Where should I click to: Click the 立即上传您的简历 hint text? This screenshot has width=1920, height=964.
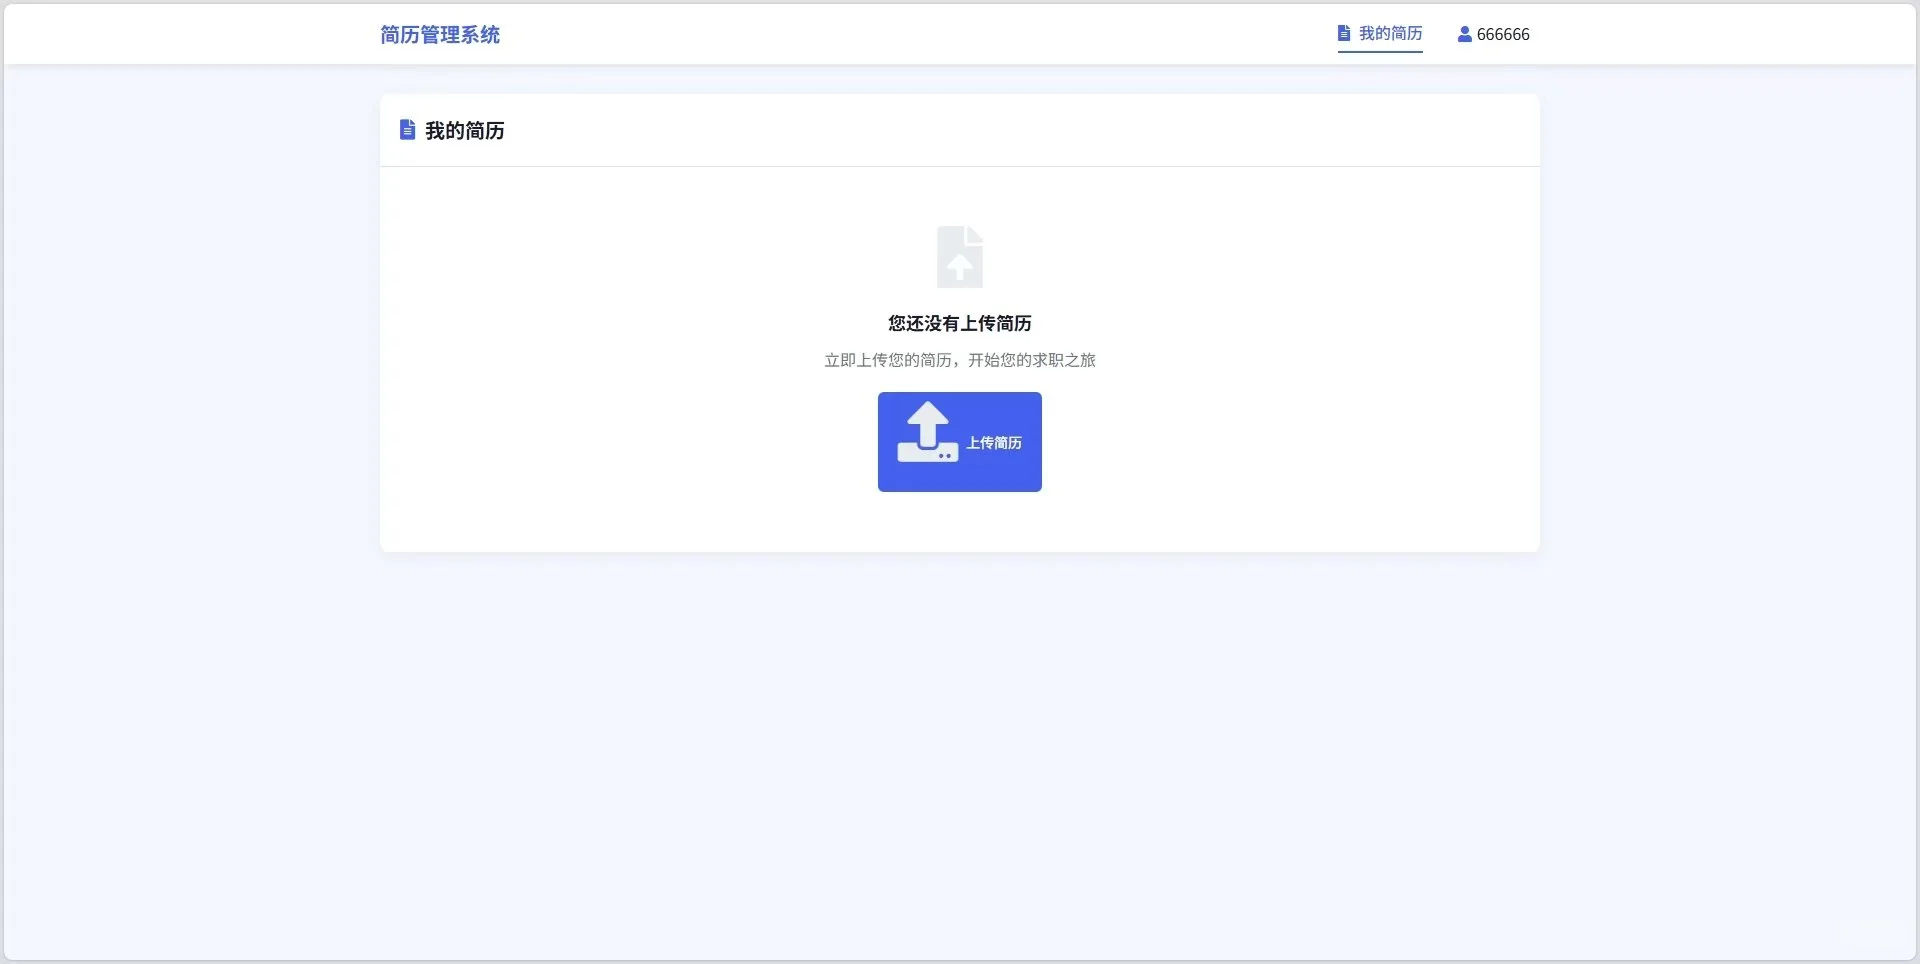point(959,360)
